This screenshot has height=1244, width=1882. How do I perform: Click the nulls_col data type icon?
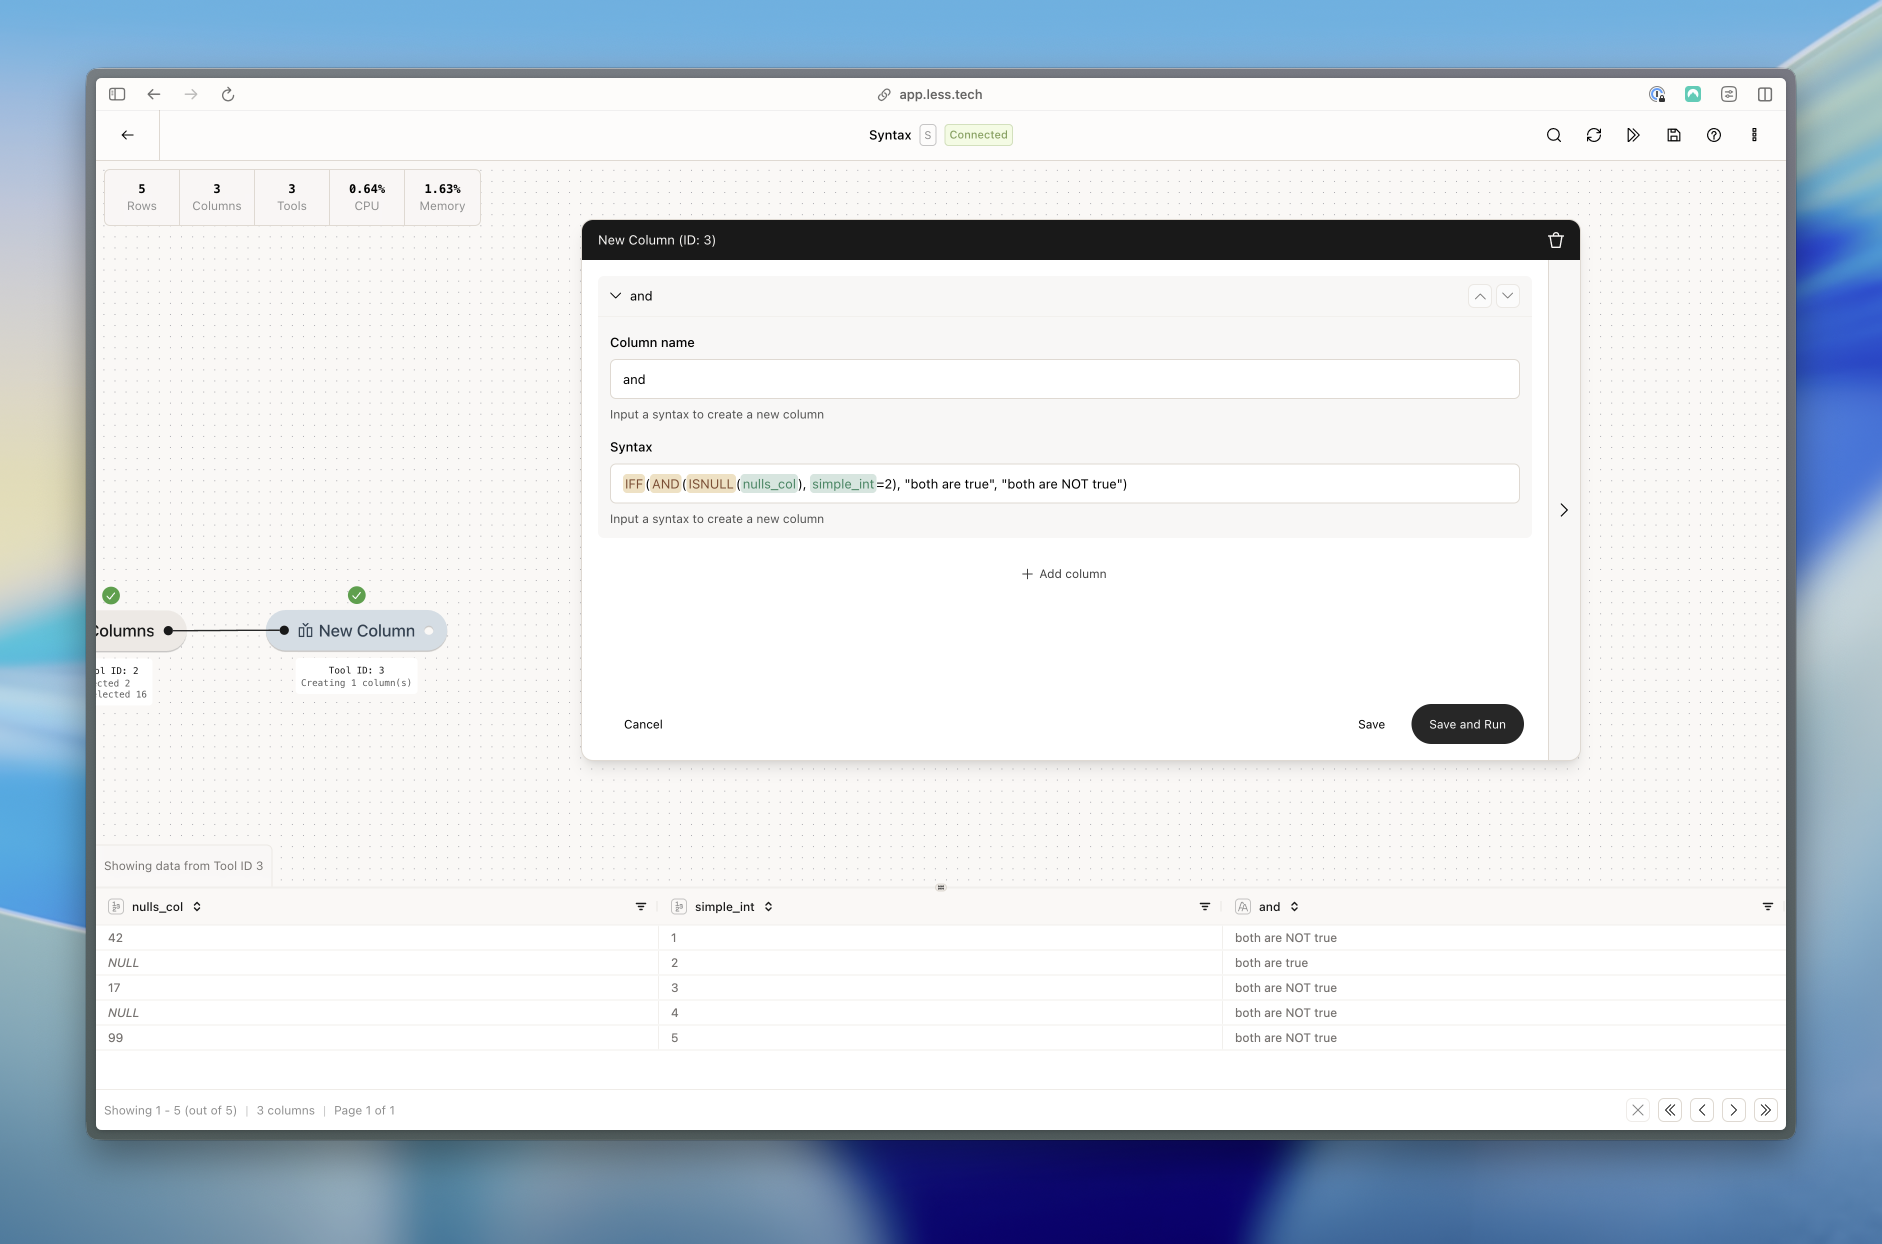pyautogui.click(x=116, y=907)
